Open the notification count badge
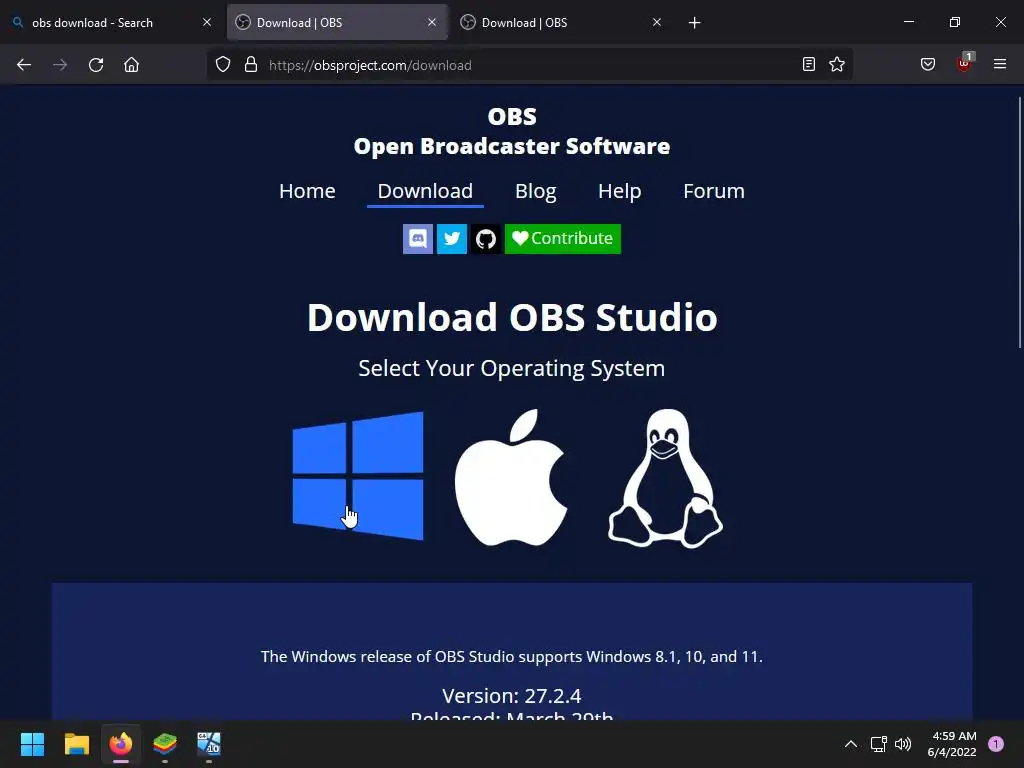1024x768 pixels. point(996,744)
